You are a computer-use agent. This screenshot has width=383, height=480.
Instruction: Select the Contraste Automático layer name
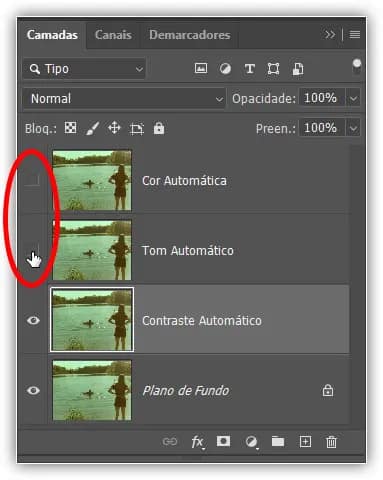click(202, 321)
